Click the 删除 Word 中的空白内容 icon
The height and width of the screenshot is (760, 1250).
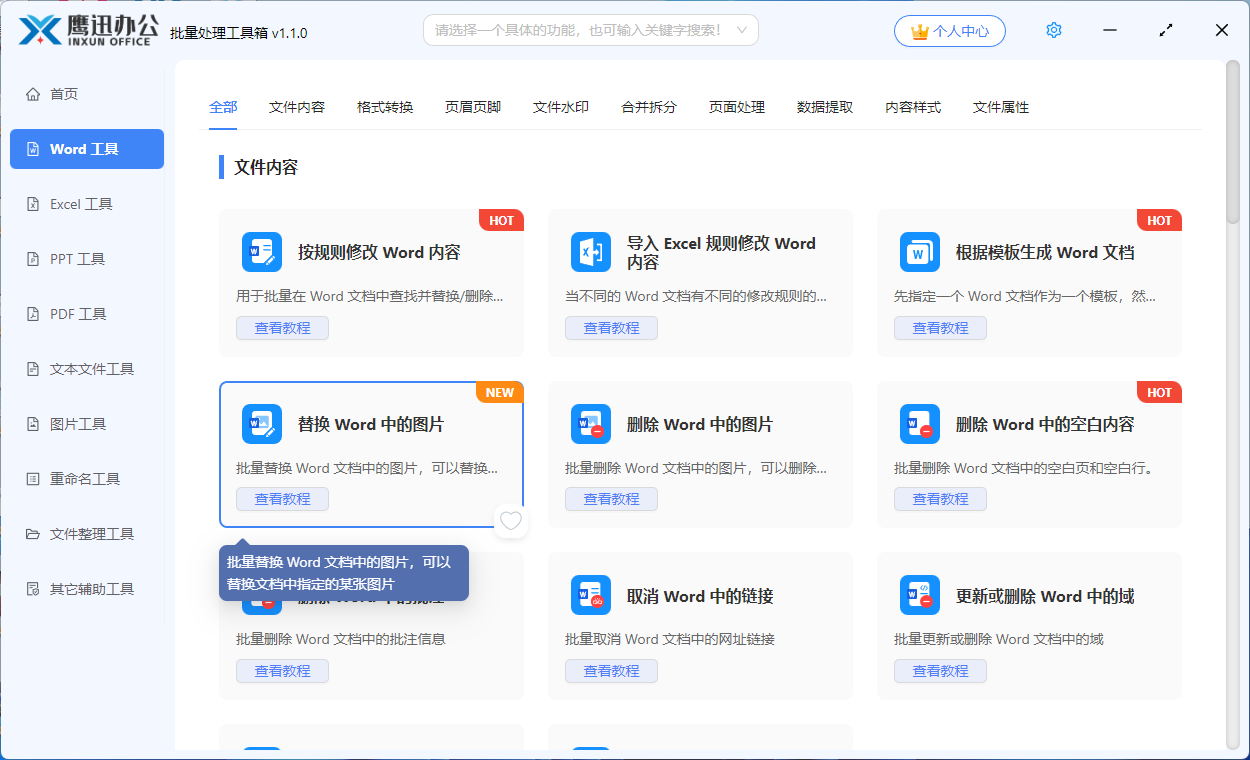tap(920, 424)
